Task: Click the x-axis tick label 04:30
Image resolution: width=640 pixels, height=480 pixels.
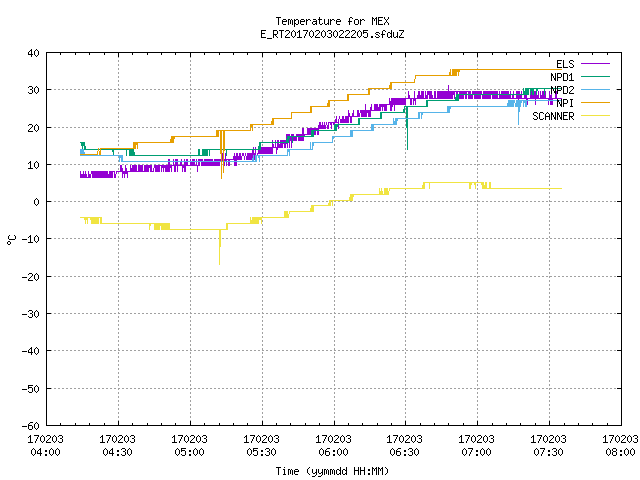Action: click(x=117, y=453)
